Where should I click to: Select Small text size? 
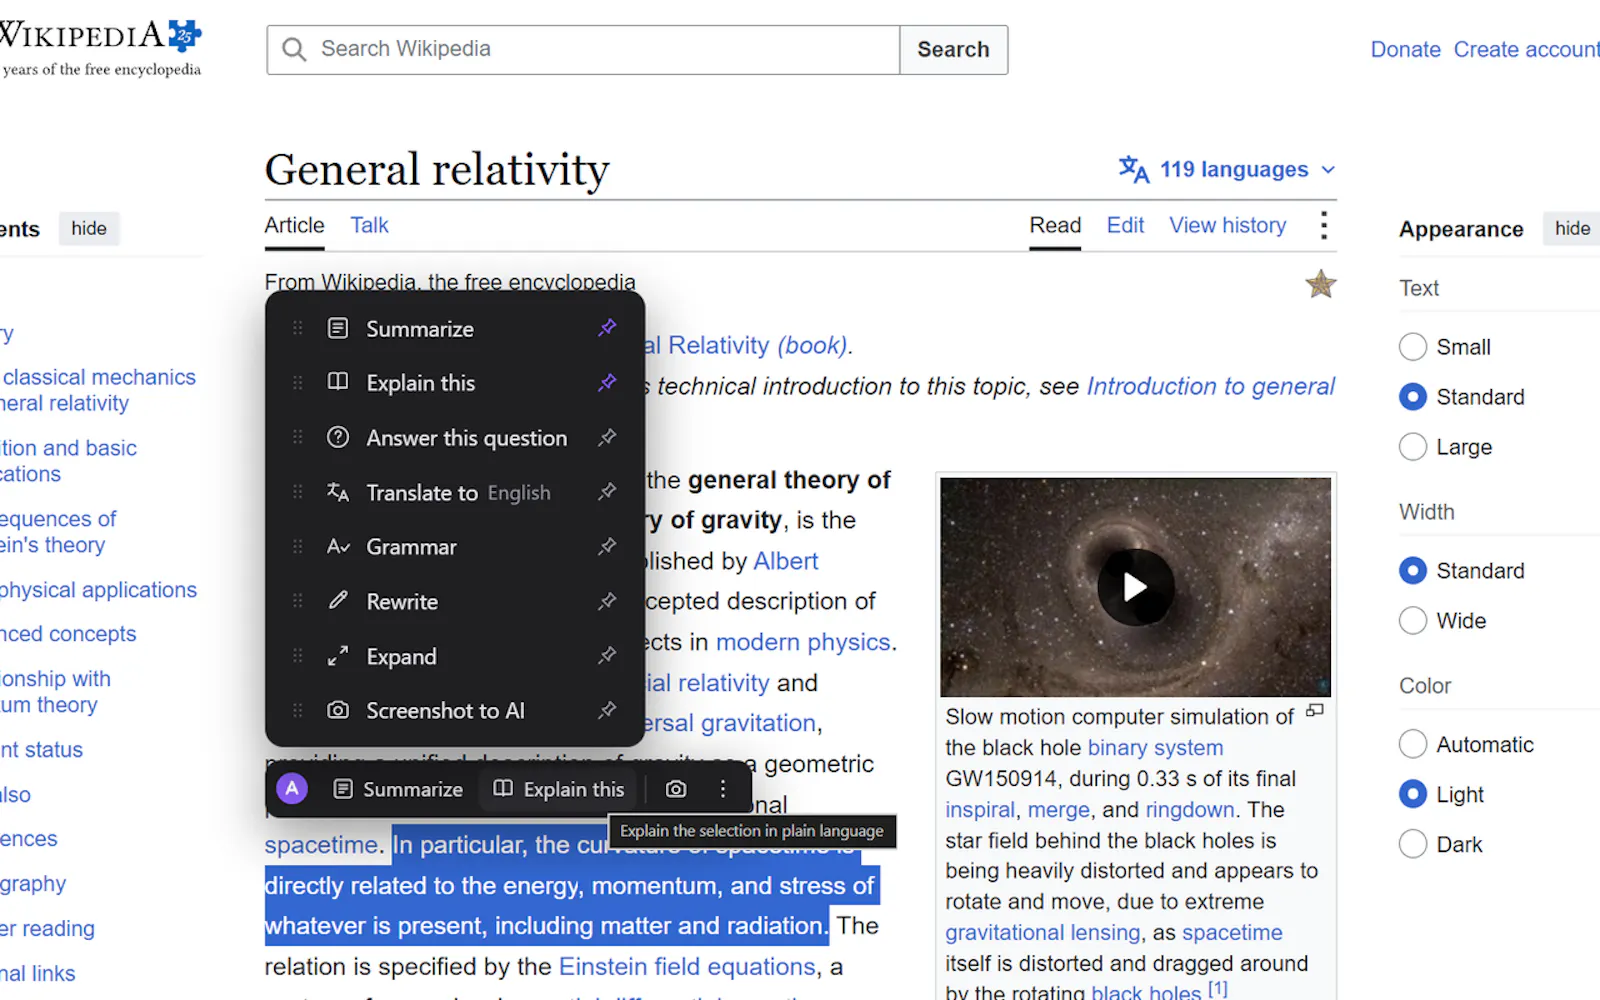click(1413, 347)
